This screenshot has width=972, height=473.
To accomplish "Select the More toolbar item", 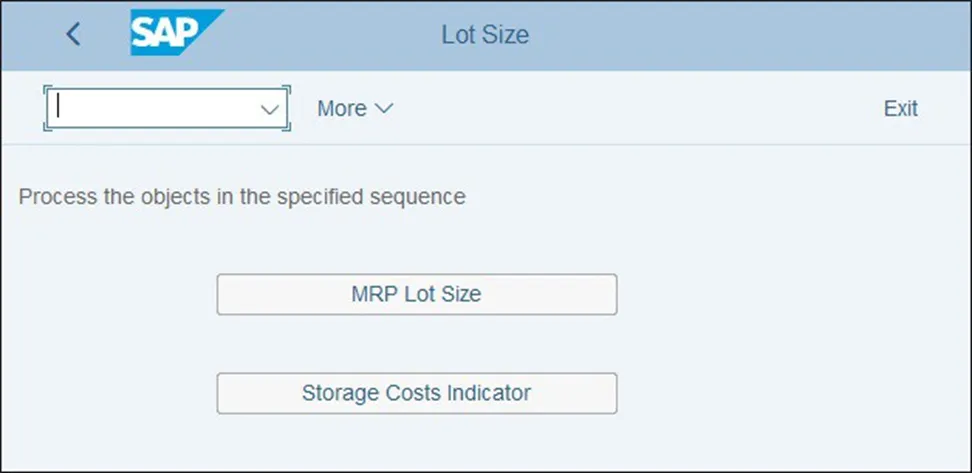I will coord(342,109).
